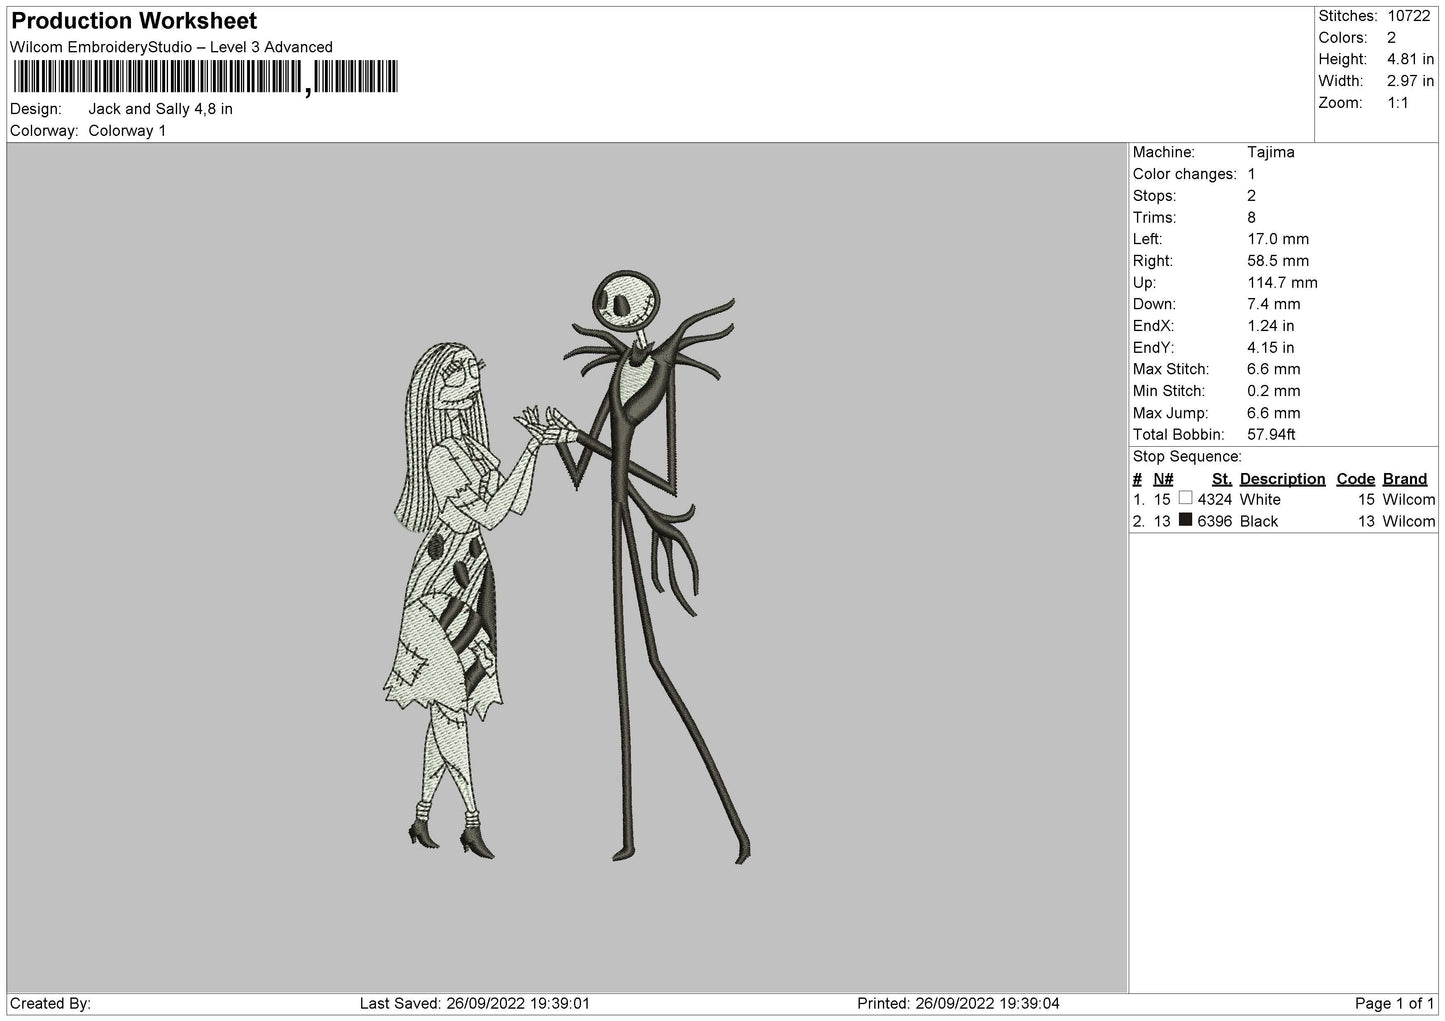This screenshot has height=1021, width=1445.
Task: Select the 'Page 1 of 1' footer text
Action: (1395, 1003)
